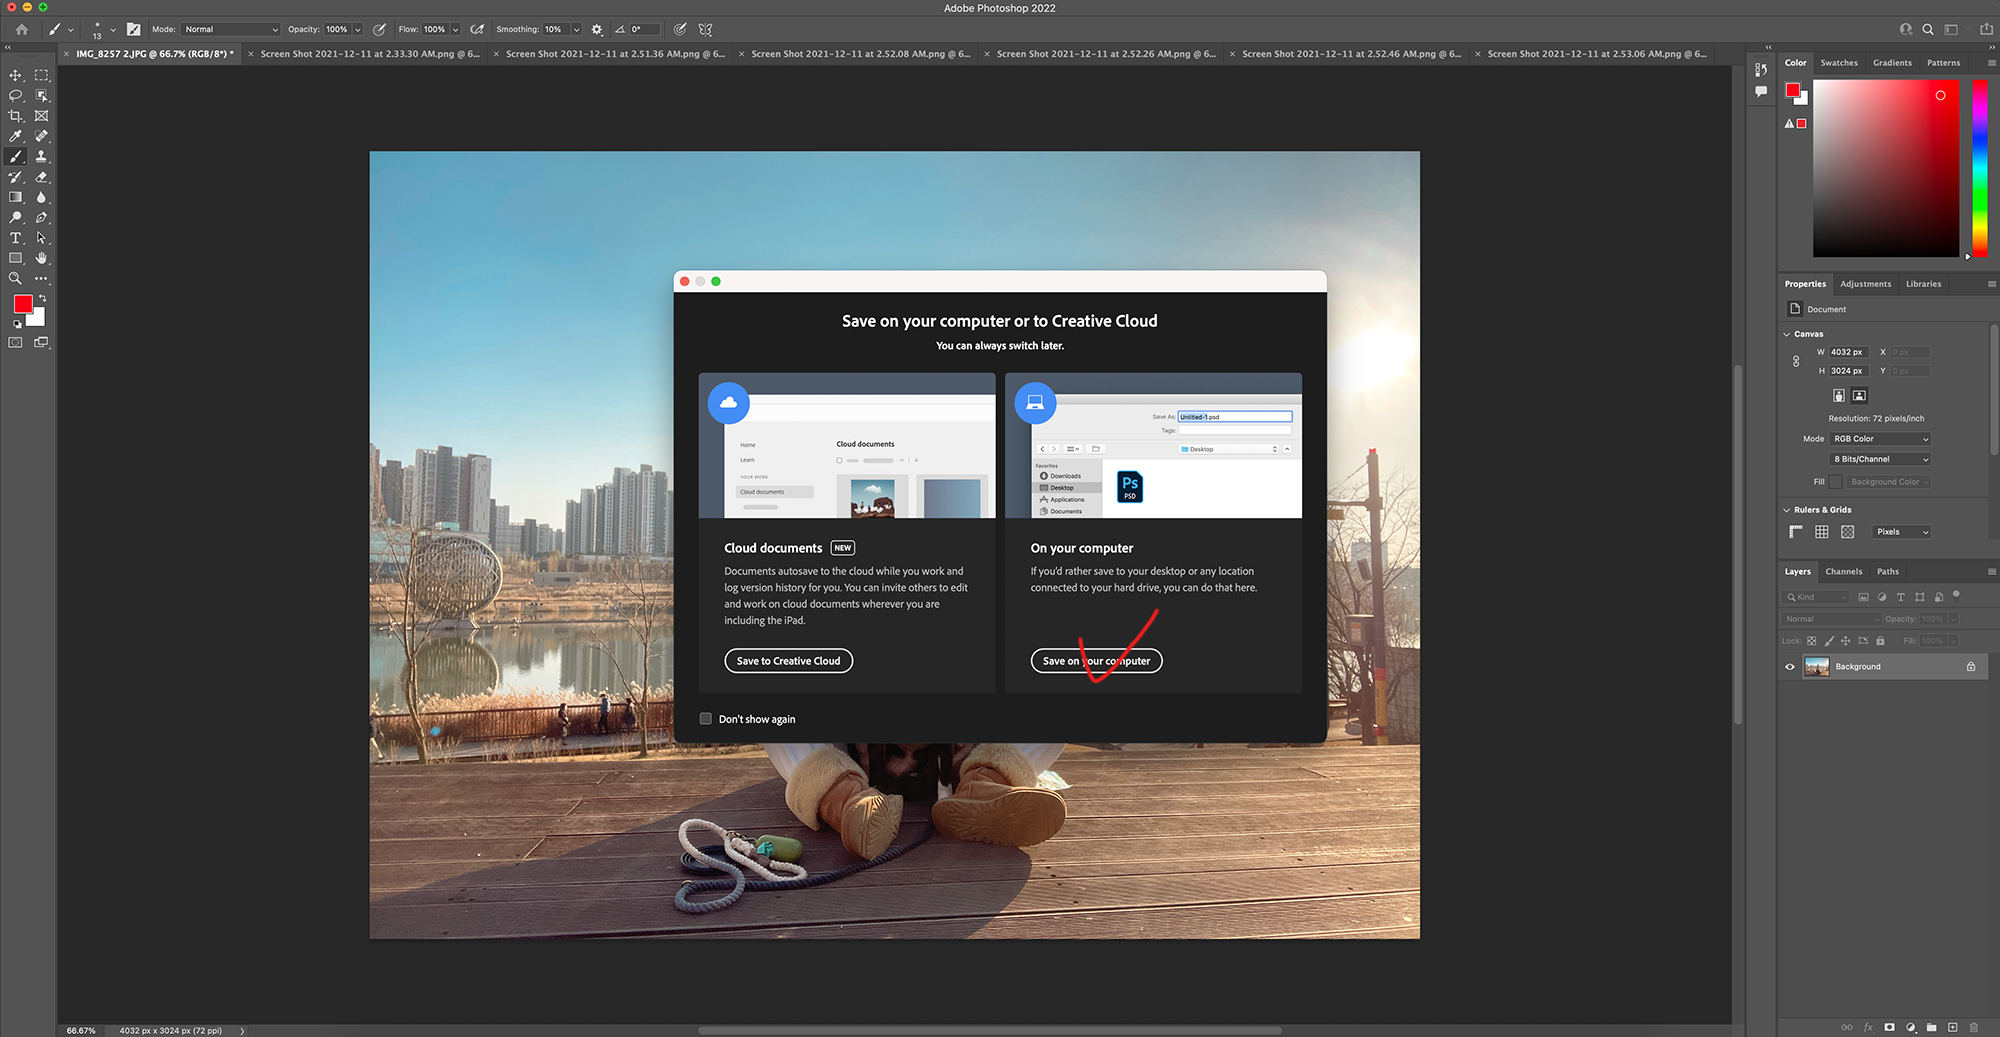Collapse the Canvas section

coord(1787,334)
